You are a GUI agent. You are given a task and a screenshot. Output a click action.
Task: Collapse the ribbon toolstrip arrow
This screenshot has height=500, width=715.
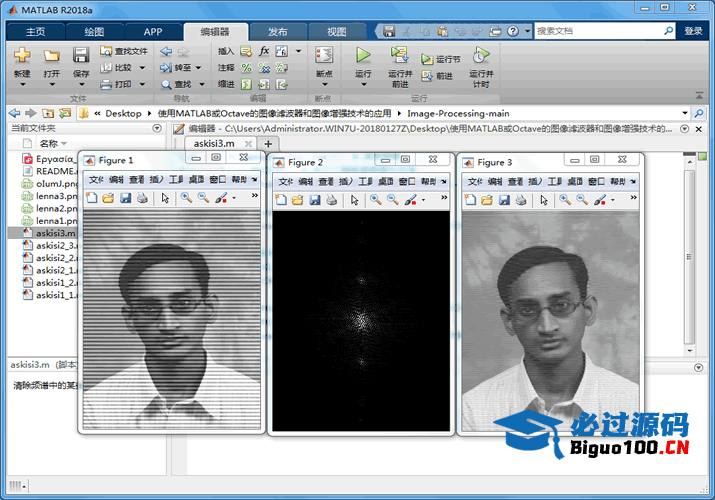pos(699,95)
